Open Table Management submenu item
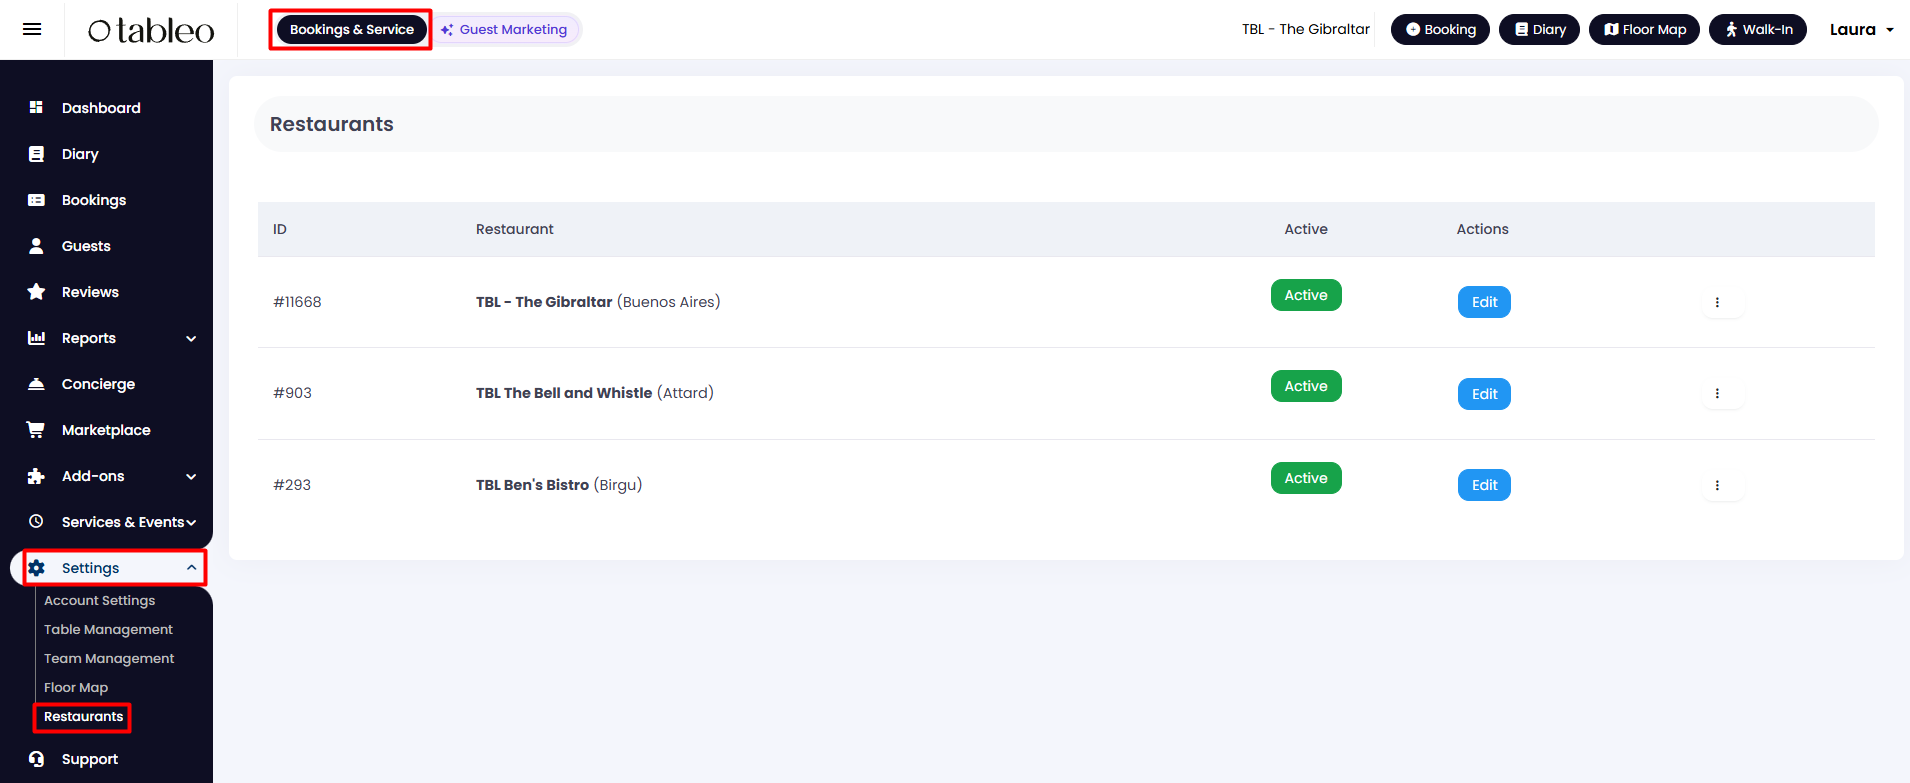This screenshot has height=783, width=1910. tap(108, 629)
